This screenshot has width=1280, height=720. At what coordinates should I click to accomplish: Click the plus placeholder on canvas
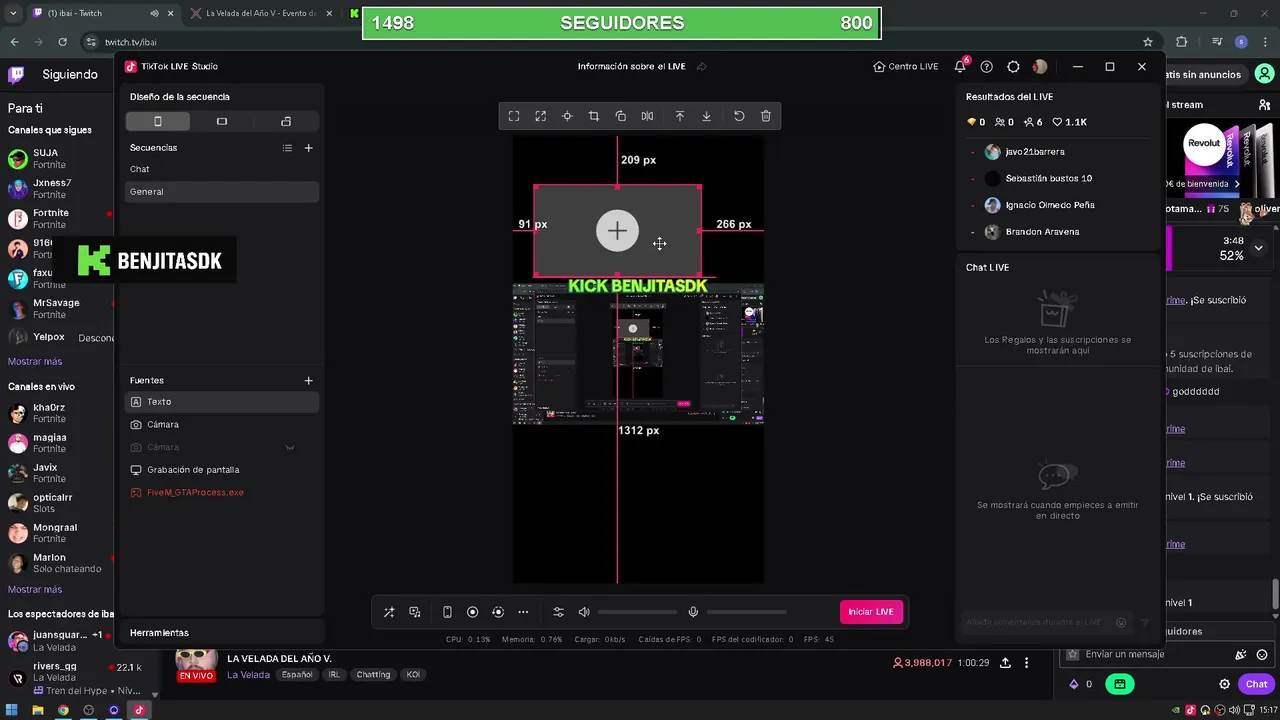(617, 231)
